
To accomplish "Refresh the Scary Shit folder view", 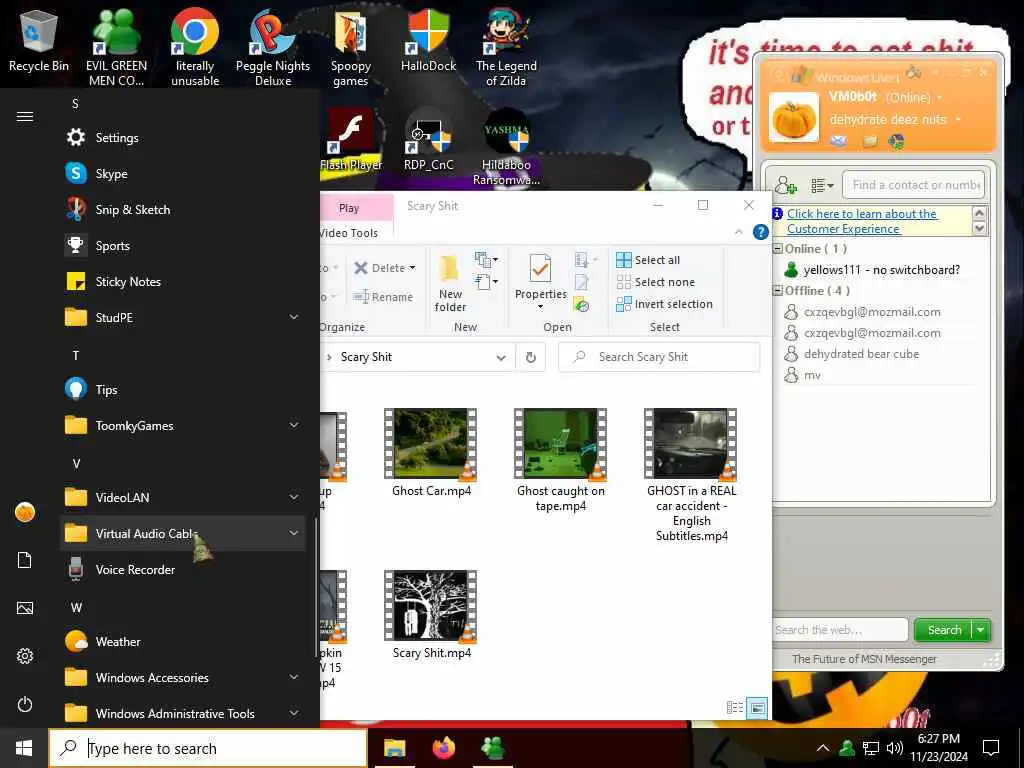I will pyautogui.click(x=530, y=357).
